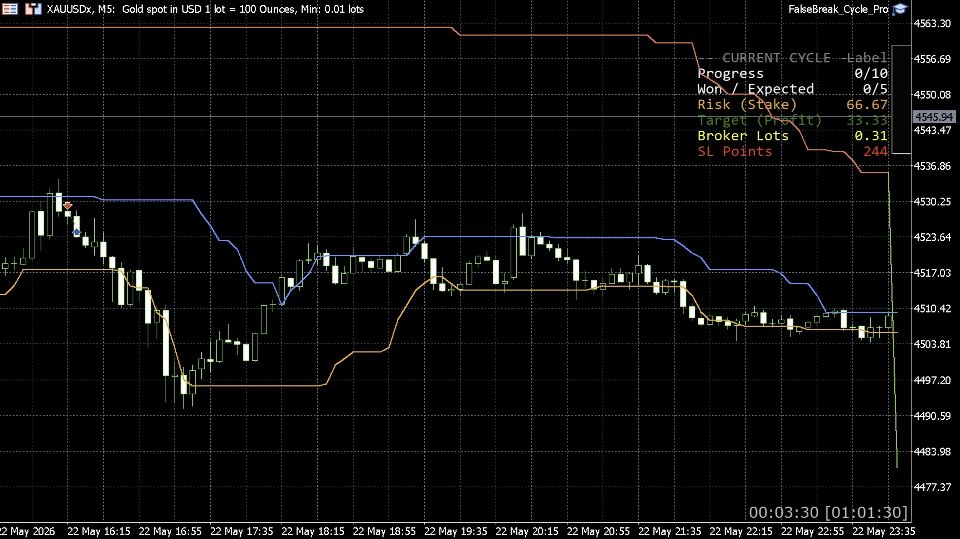This screenshot has height=539, width=960.
Task: Click price scale label 4510.42
Action: 932,308
